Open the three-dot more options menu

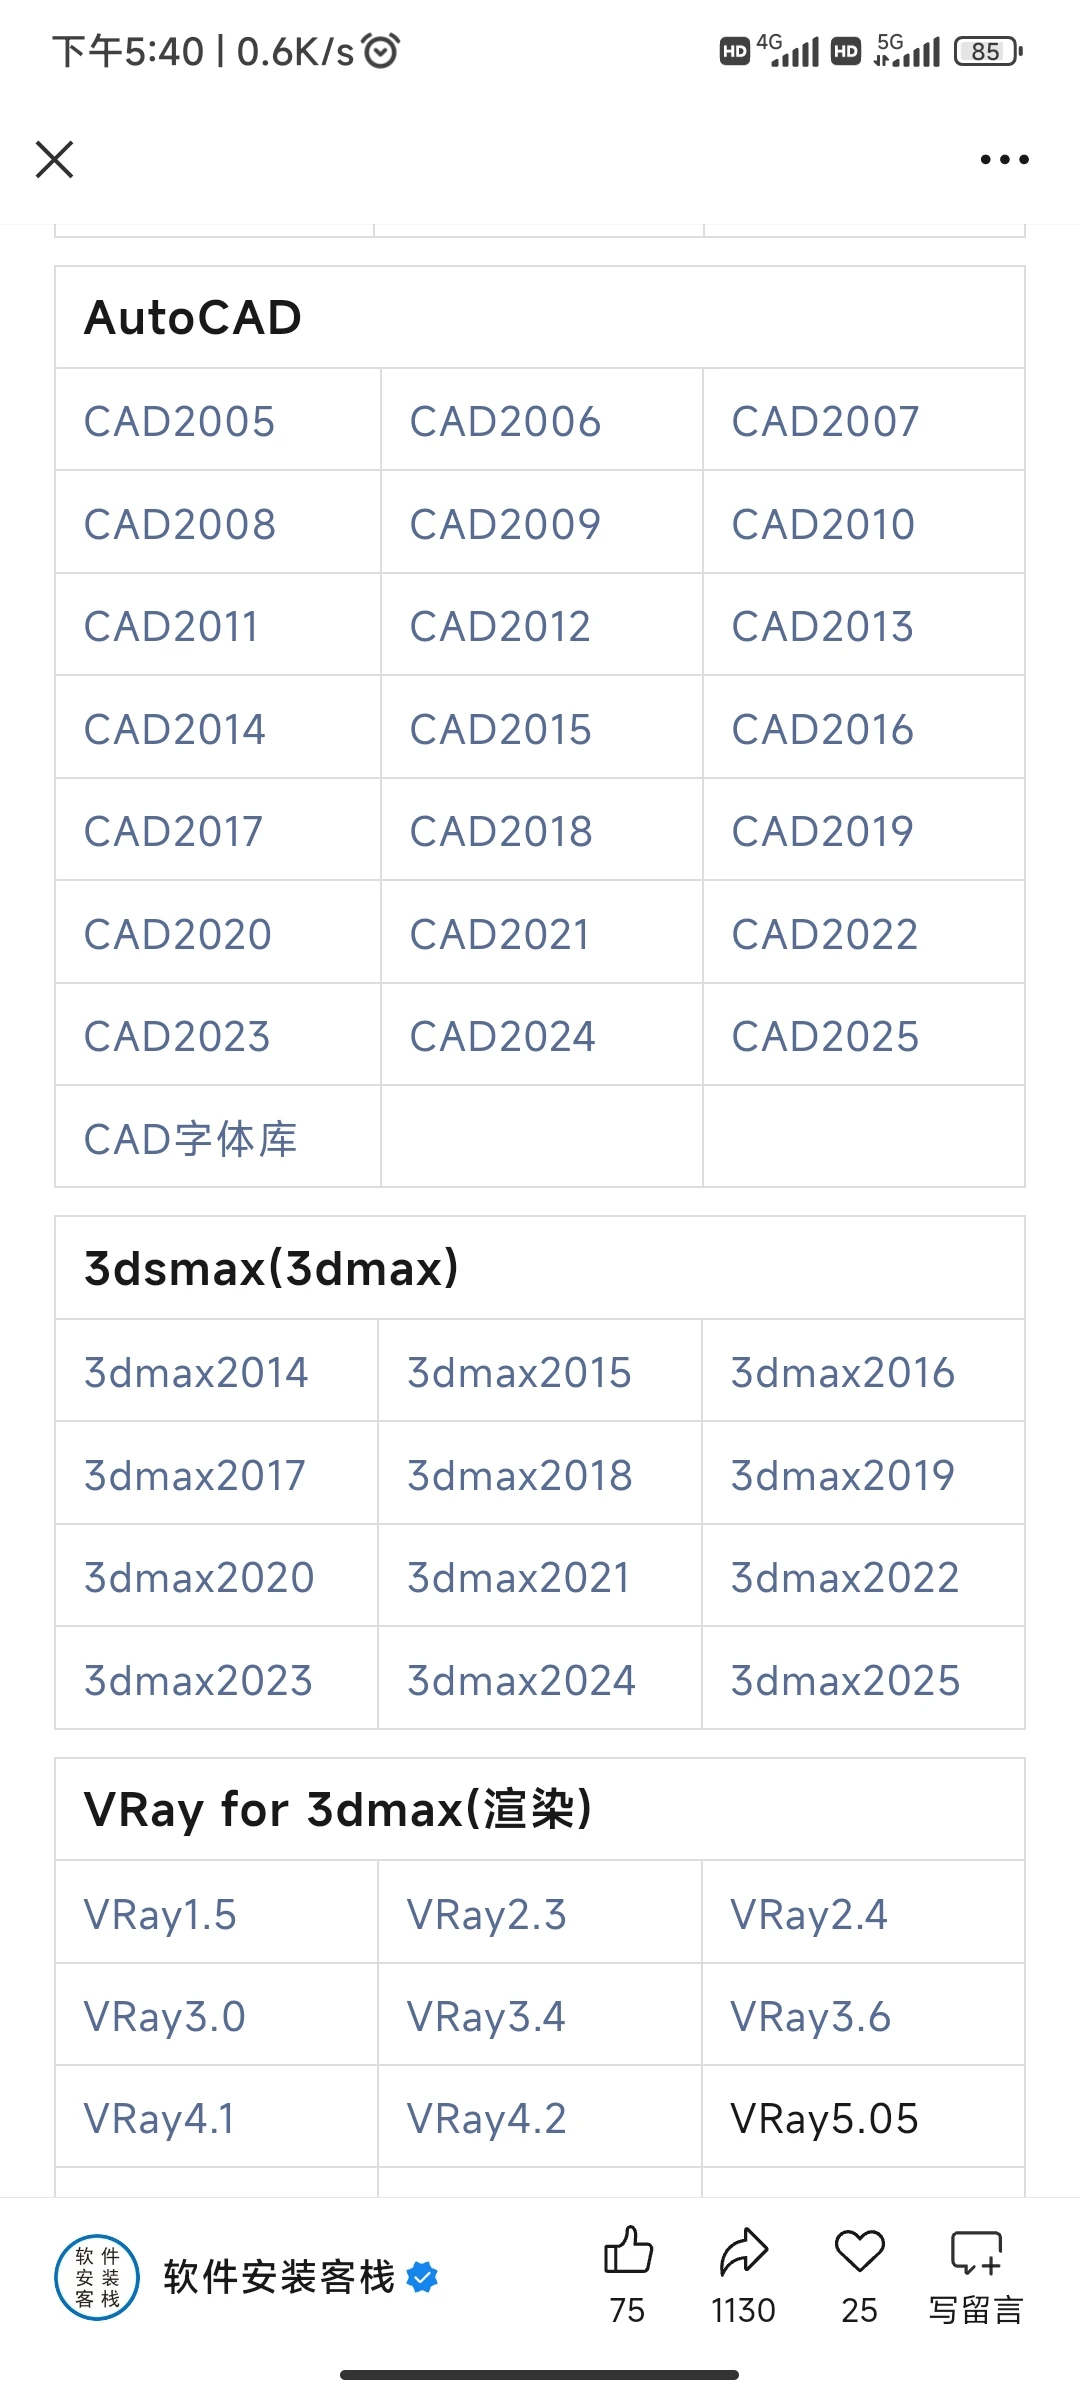(x=1004, y=159)
